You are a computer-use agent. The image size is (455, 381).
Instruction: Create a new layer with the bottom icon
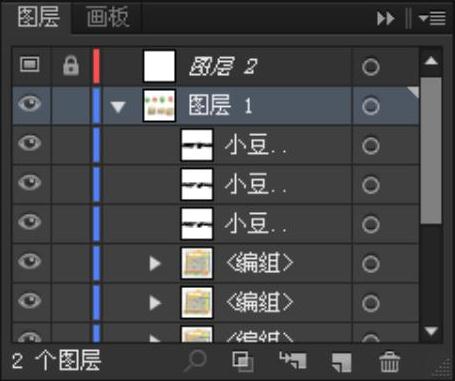tap(342, 362)
